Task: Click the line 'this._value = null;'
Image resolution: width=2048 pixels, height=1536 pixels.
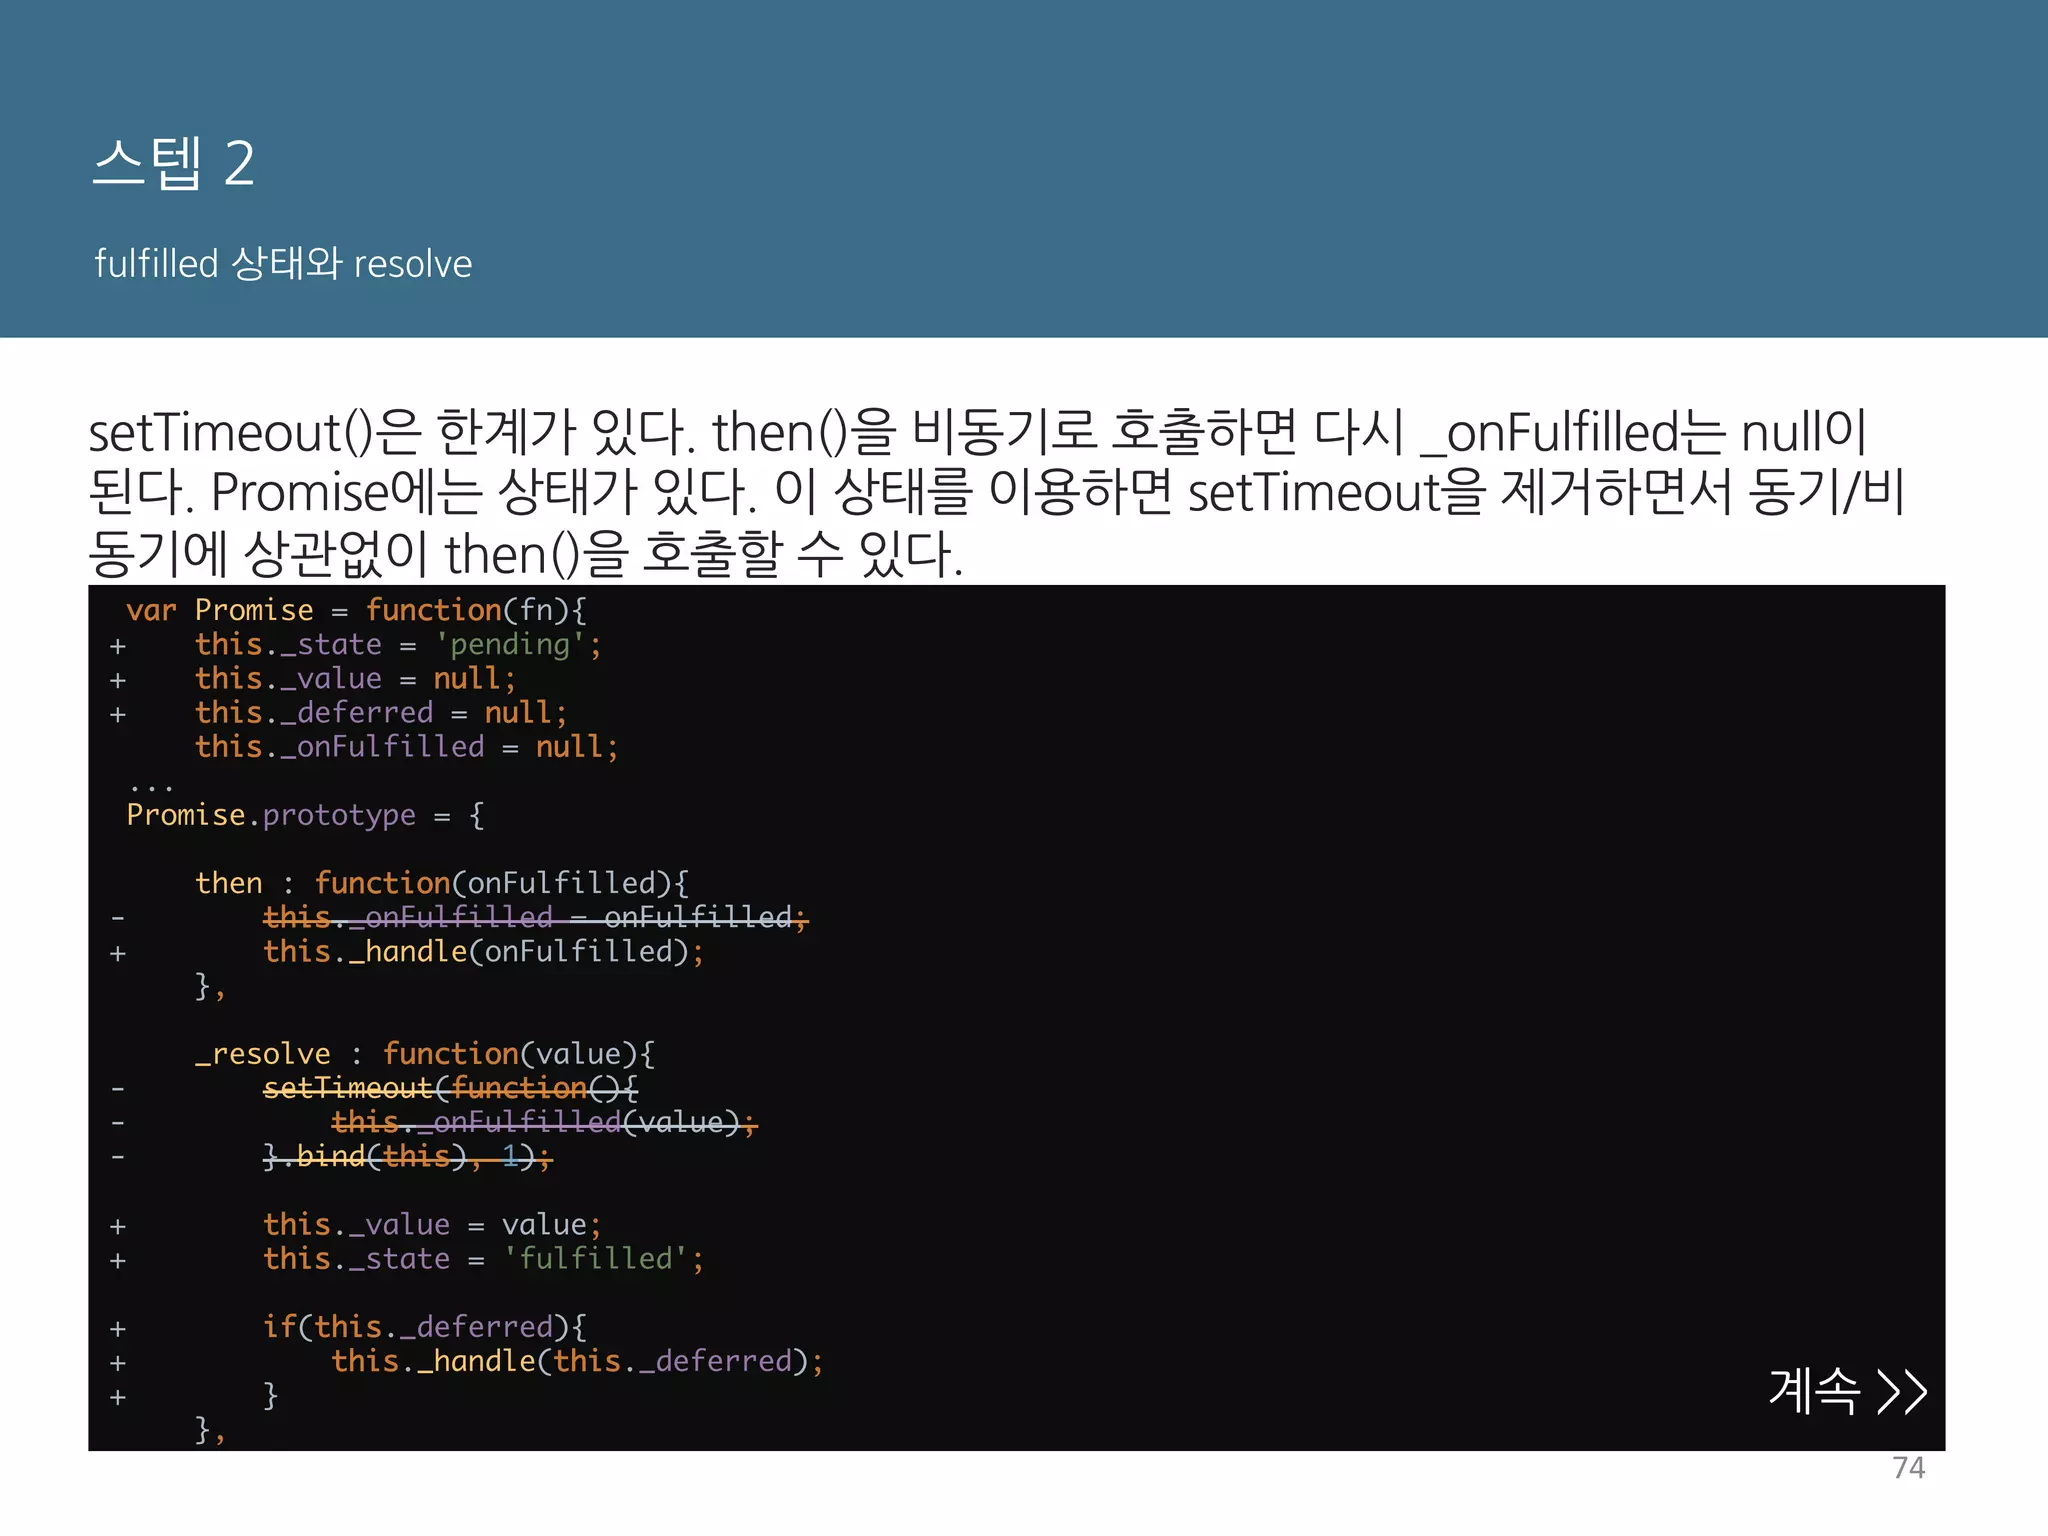Action: click(355, 679)
